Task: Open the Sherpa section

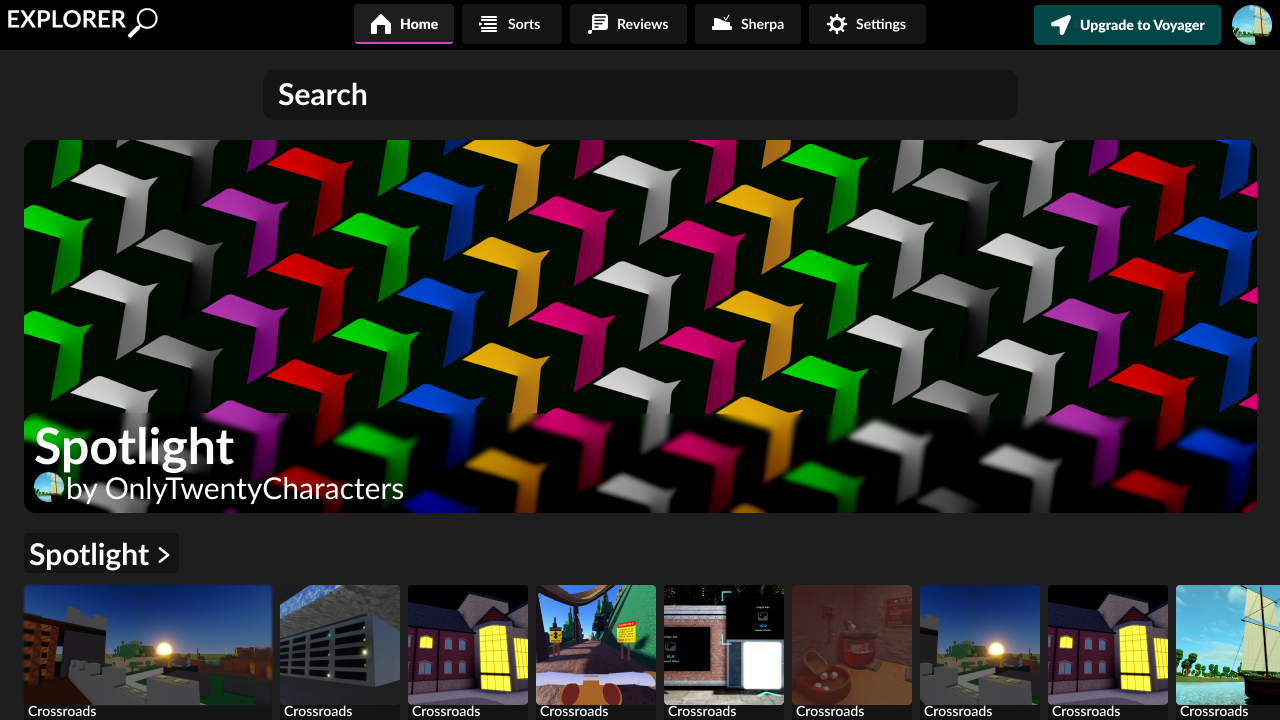Action: click(x=747, y=24)
